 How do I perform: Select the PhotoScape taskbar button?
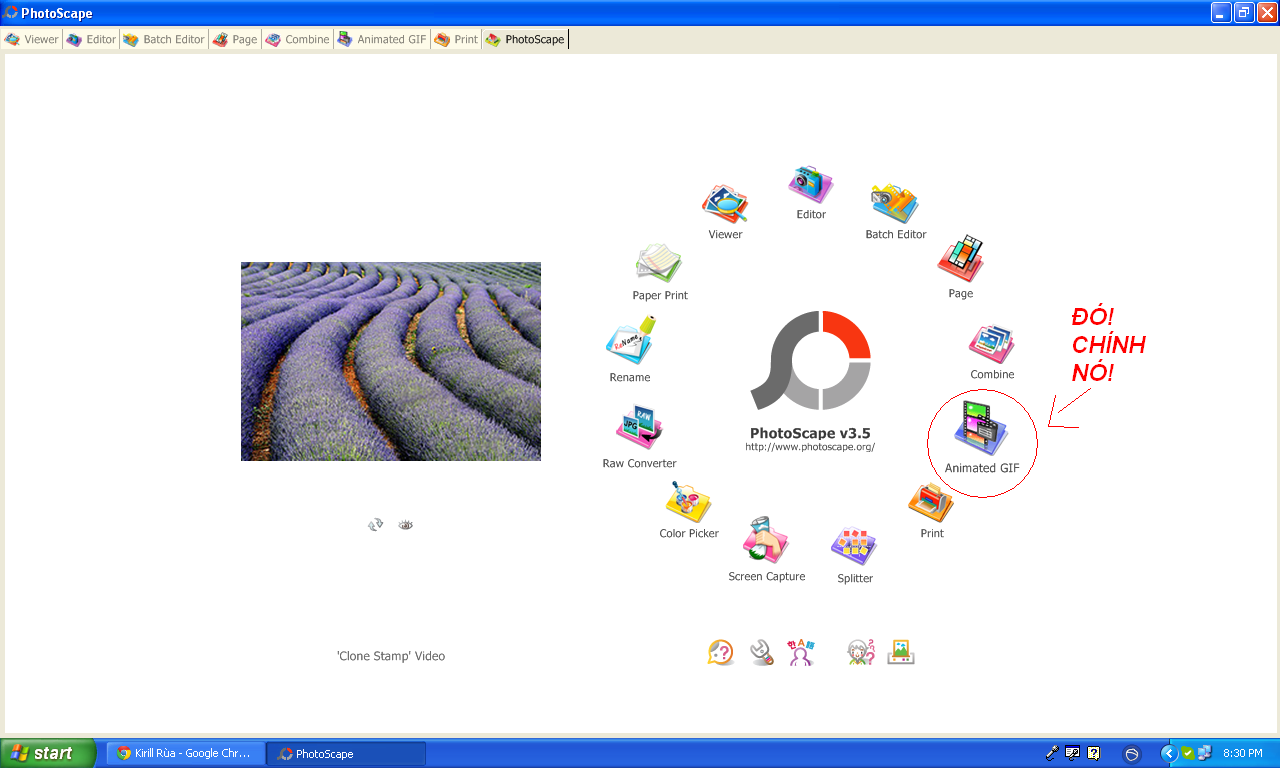coord(346,753)
